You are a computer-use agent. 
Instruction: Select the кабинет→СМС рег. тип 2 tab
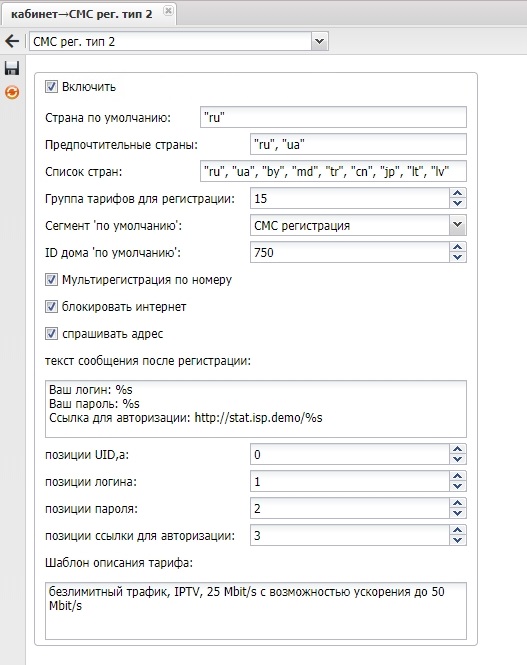(x=81, y=14)
